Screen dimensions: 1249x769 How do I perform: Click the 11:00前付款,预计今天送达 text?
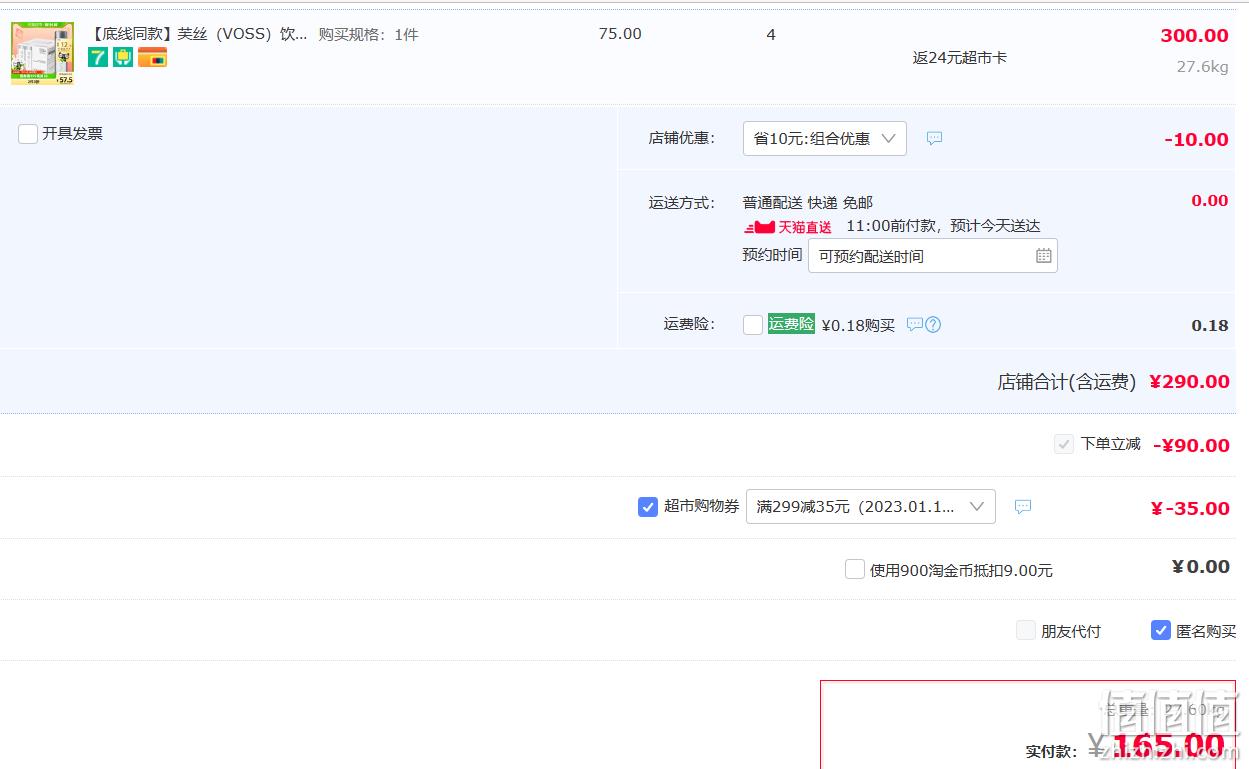pyautogui.click(x=943, y=226)
